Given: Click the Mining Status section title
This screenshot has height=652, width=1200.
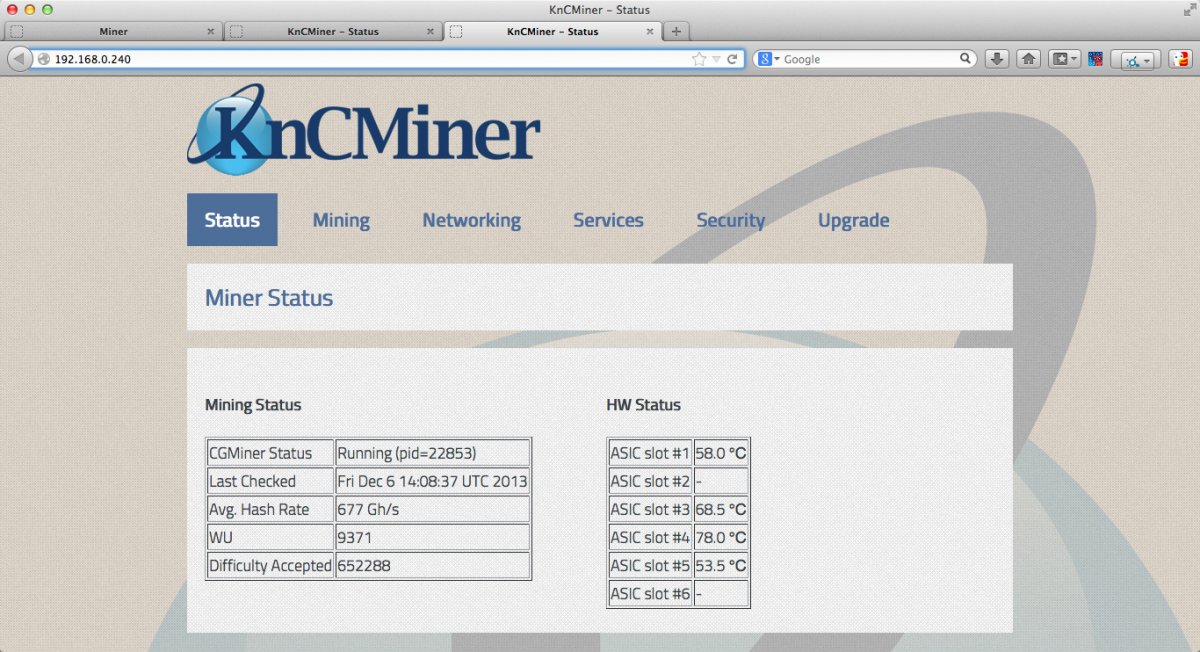Looking at the screenshot, I should (x=253, y=405).
